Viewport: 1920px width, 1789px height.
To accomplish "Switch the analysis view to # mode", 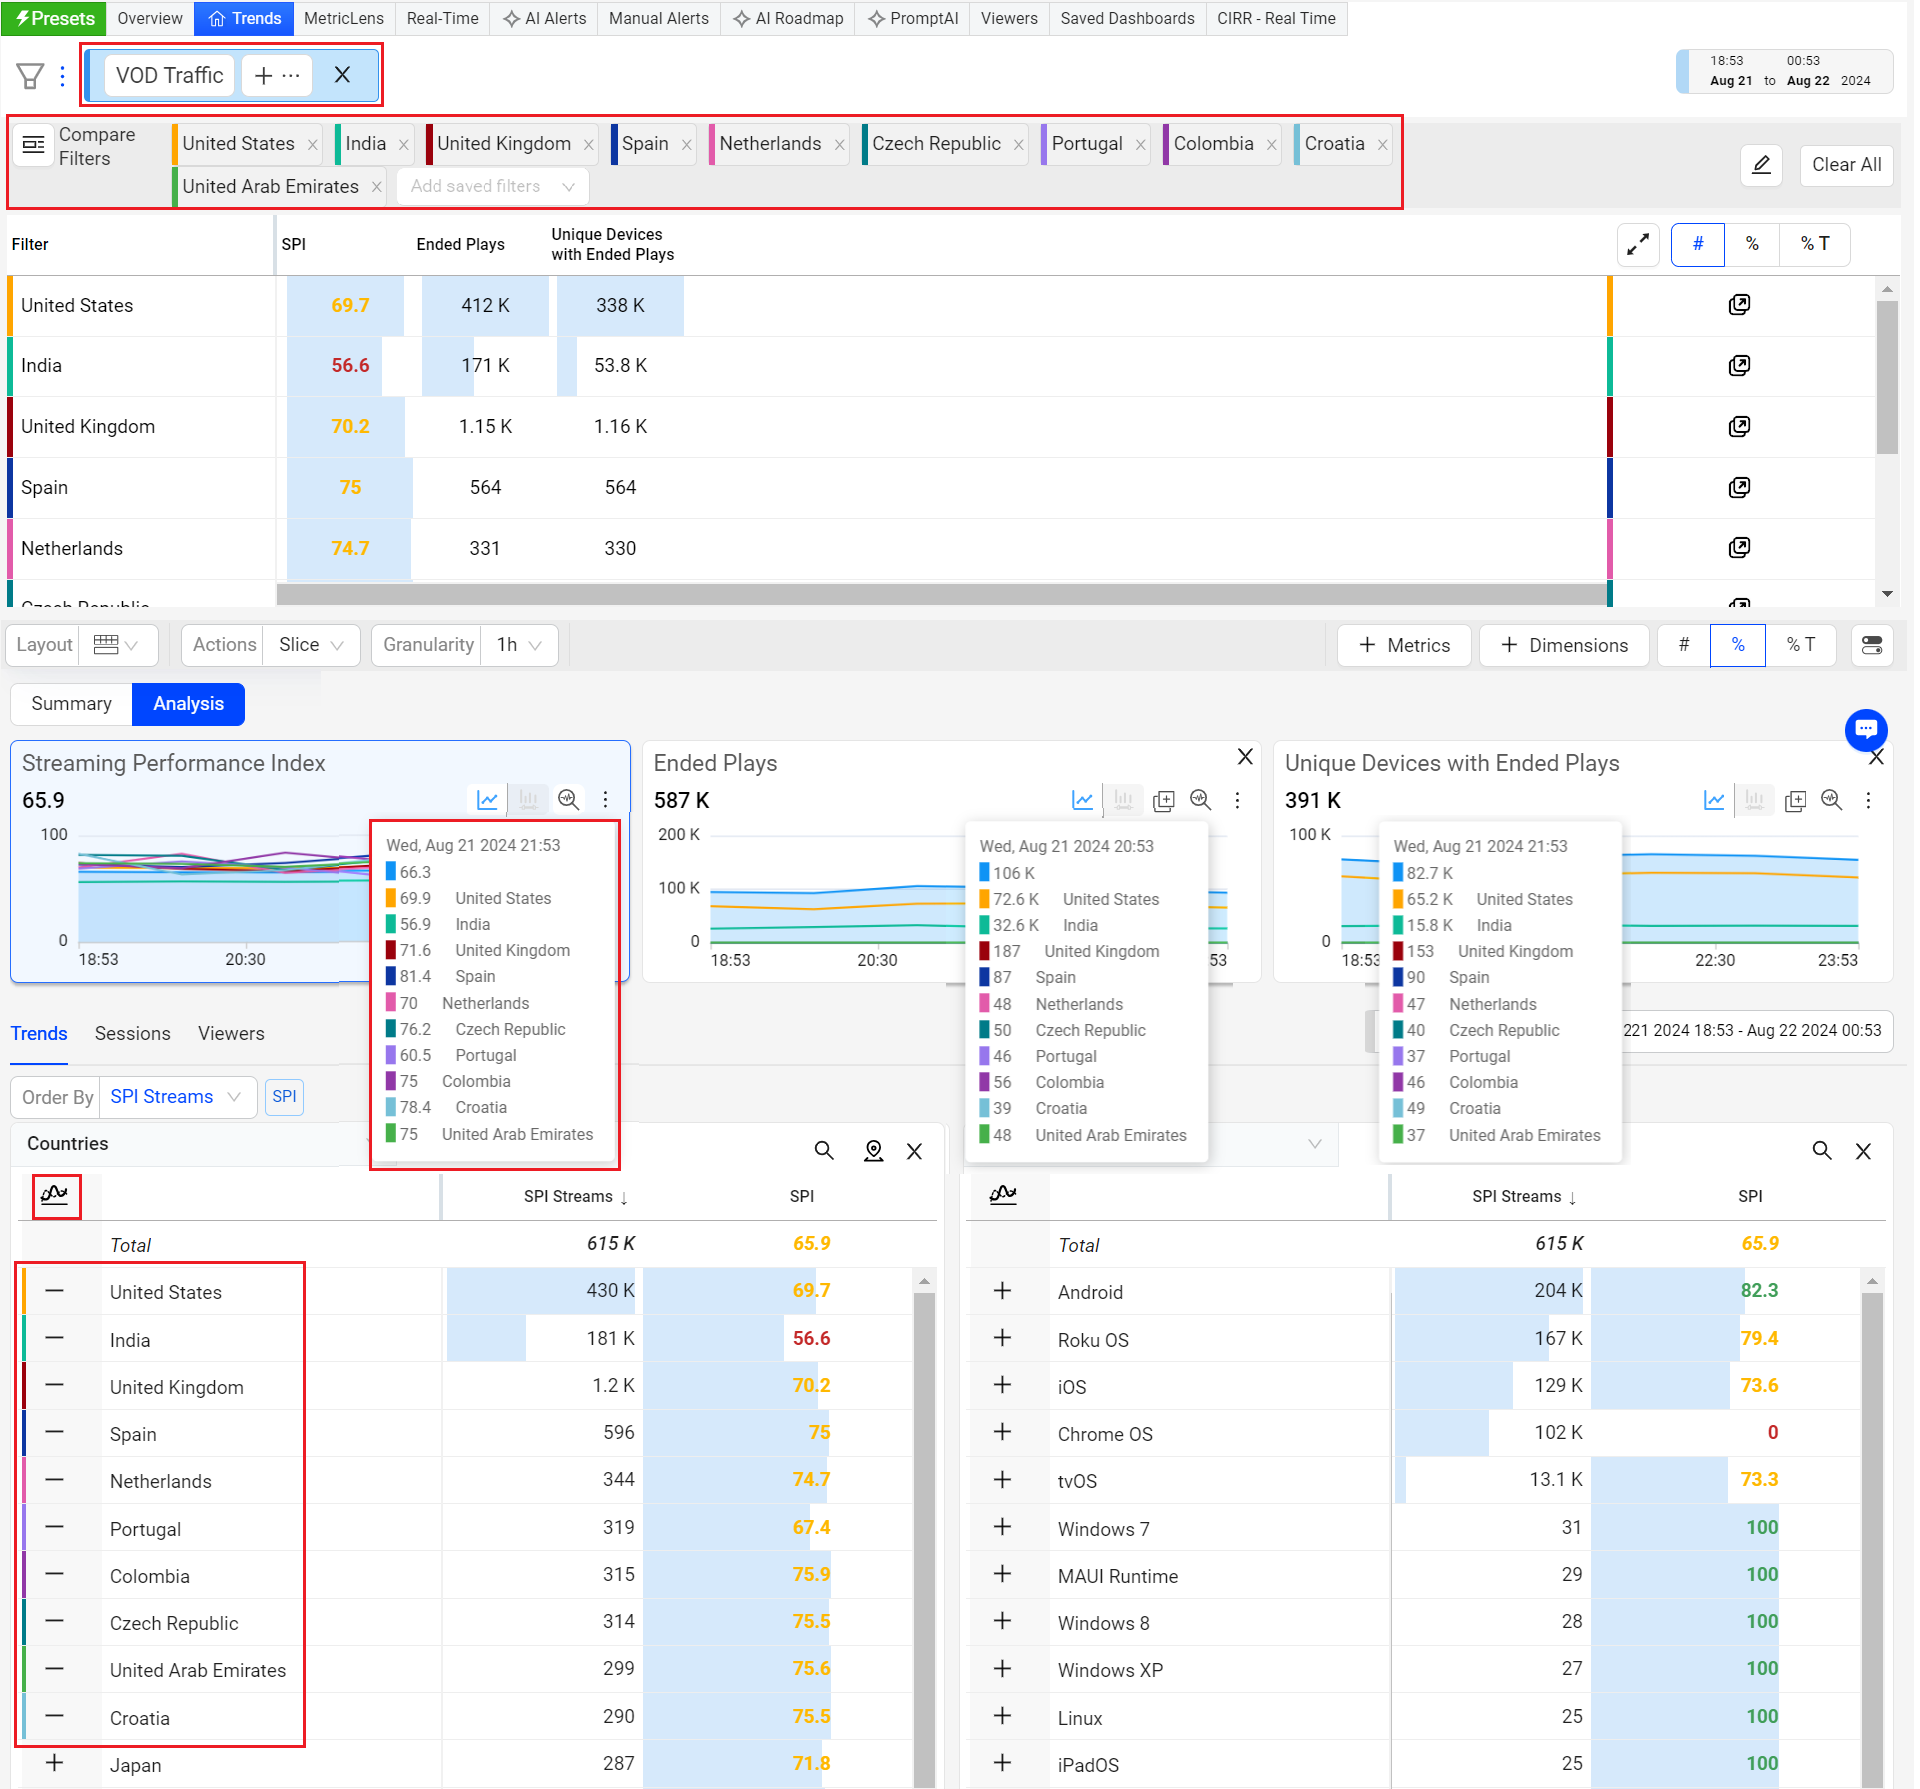I will click(1683, 645).
